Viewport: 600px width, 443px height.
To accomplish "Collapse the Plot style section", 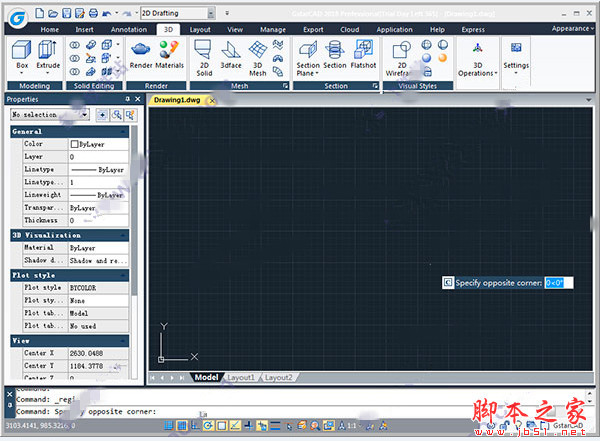I will tap(123, 275).
